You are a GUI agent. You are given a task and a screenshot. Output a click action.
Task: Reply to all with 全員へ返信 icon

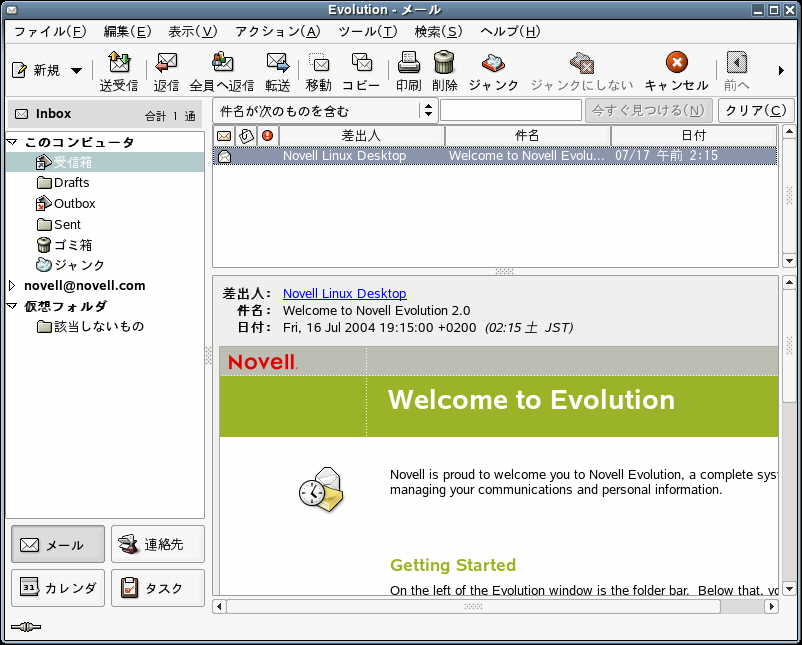(x=222, y=62)
